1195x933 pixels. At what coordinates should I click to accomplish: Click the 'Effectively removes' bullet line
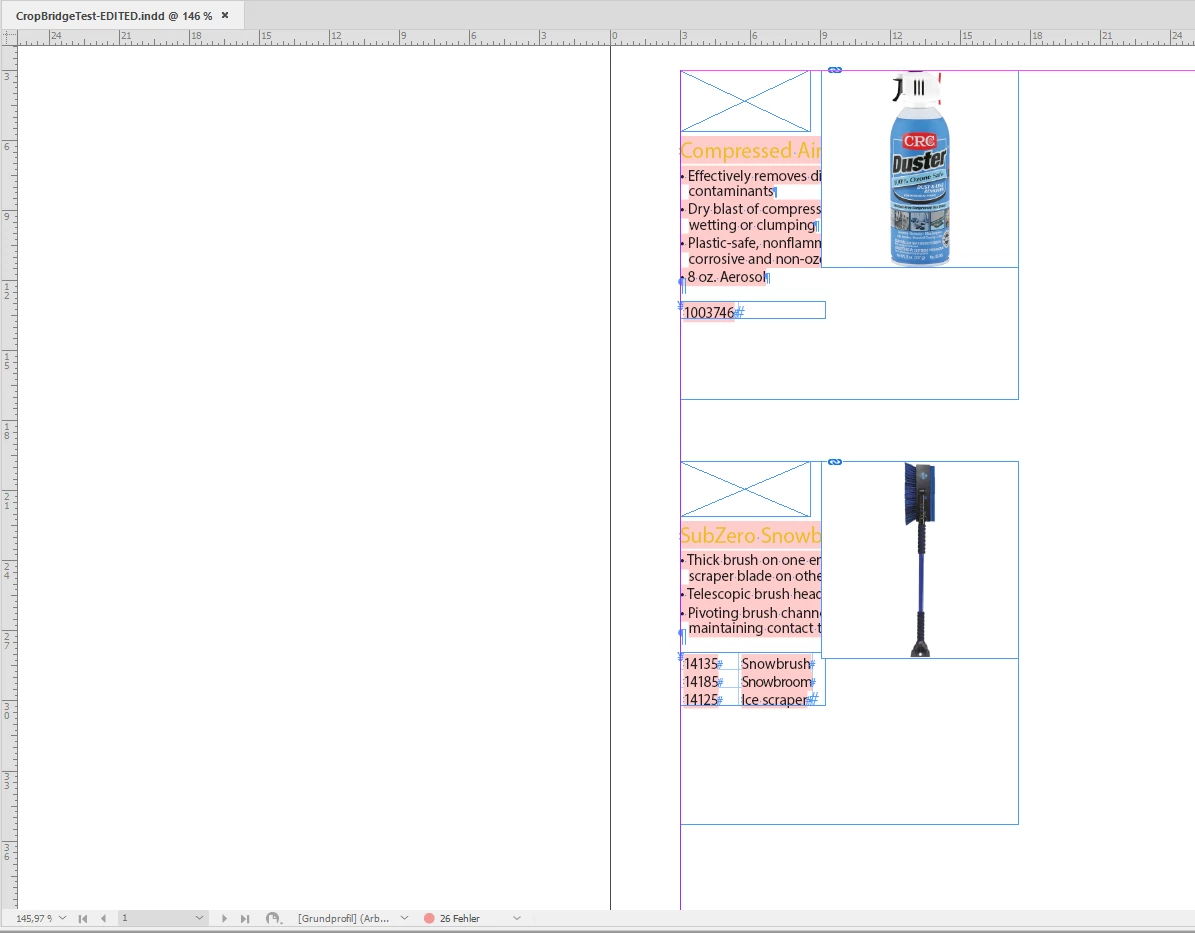(751, 176)
